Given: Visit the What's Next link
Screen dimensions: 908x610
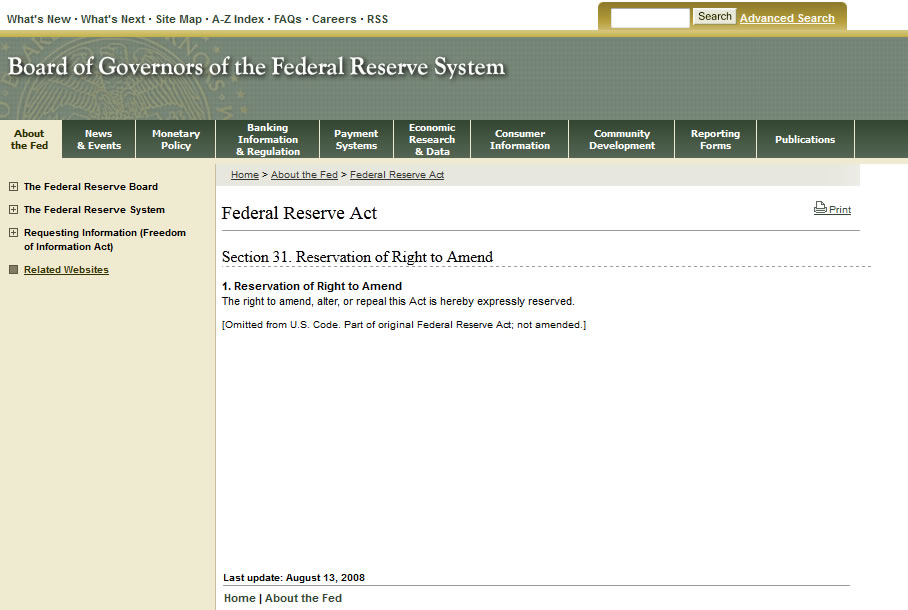Looking at the screenshot, I should pos(113,19).
